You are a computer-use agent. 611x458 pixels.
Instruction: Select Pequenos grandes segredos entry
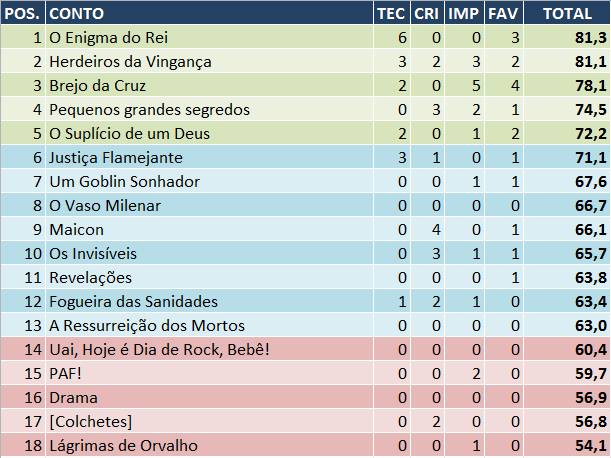(149, 109)
